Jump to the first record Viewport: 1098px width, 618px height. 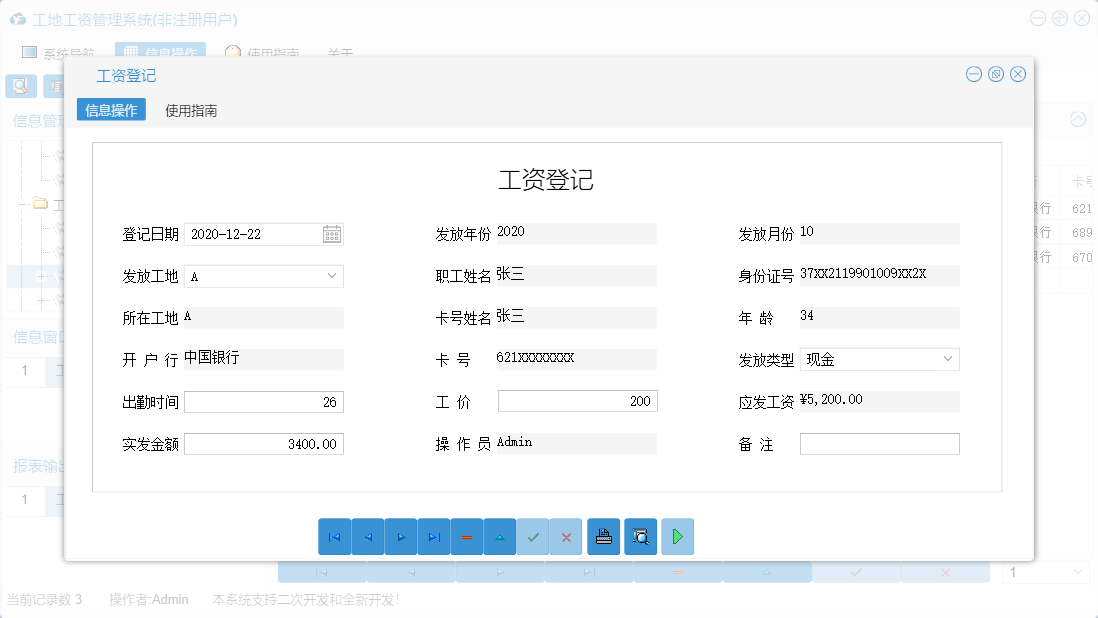tap(335, 537)
